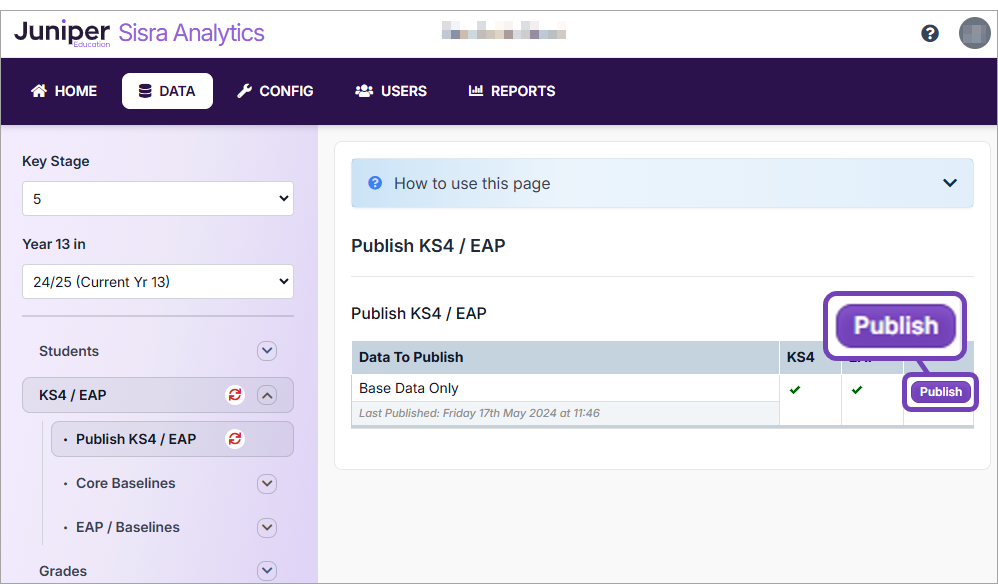Click the Juniper Sisra Analytics logo
The width and height of the screenshot is (998, 584).
pos(139,33)
